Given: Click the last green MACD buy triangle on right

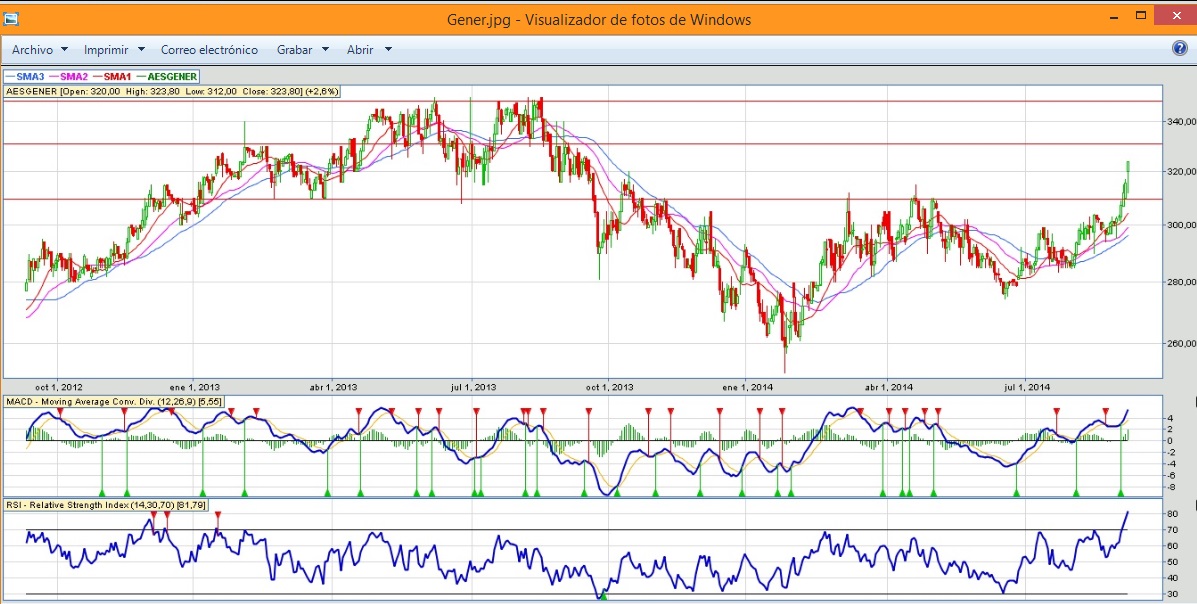Looking at the screenshot, I should pos(1121,492).
